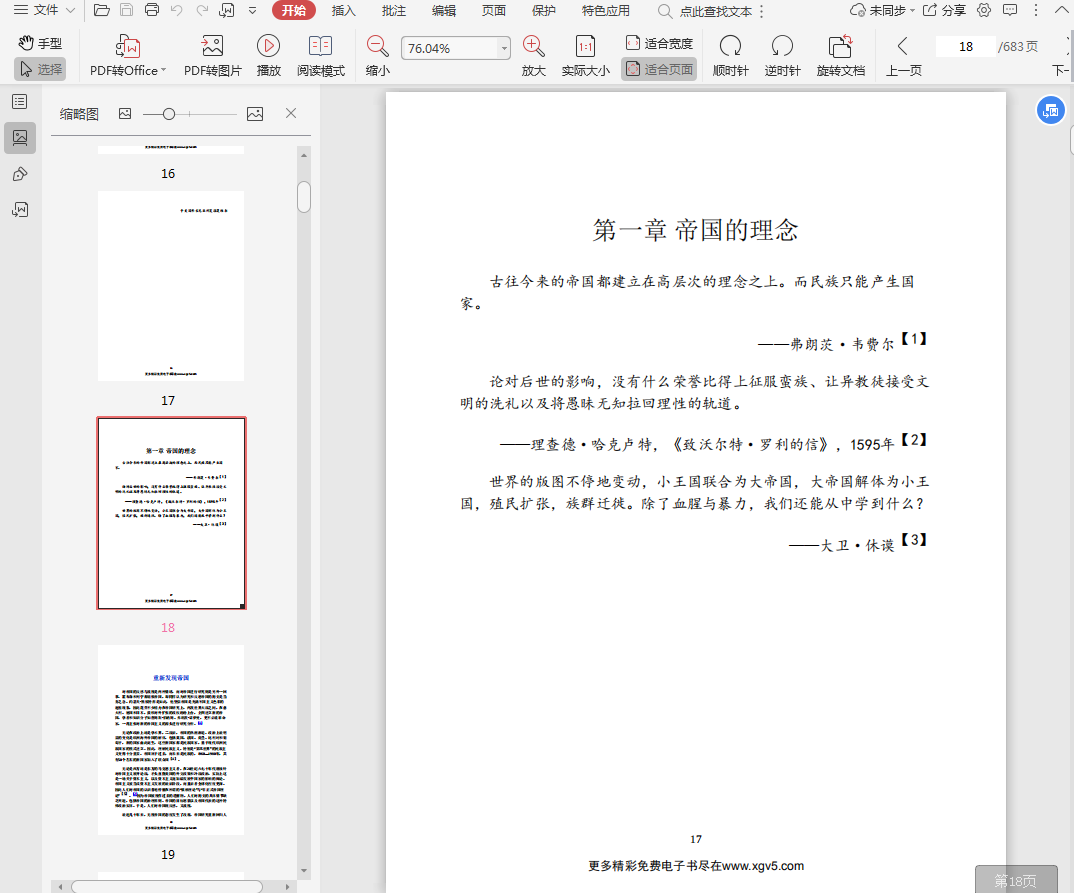Open the 特色应用 tab
The width and height of the screenshot is (1074, 893).
pos(605,10)
